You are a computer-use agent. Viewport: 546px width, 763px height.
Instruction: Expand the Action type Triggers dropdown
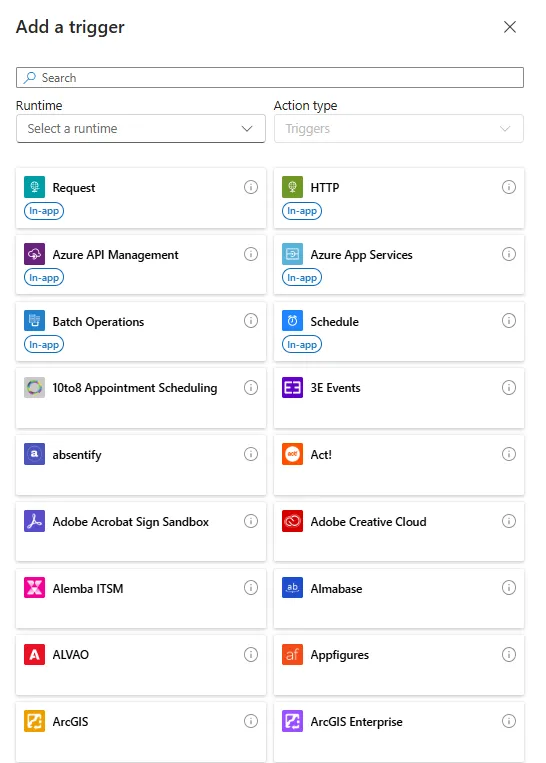[x=399, y=128]
